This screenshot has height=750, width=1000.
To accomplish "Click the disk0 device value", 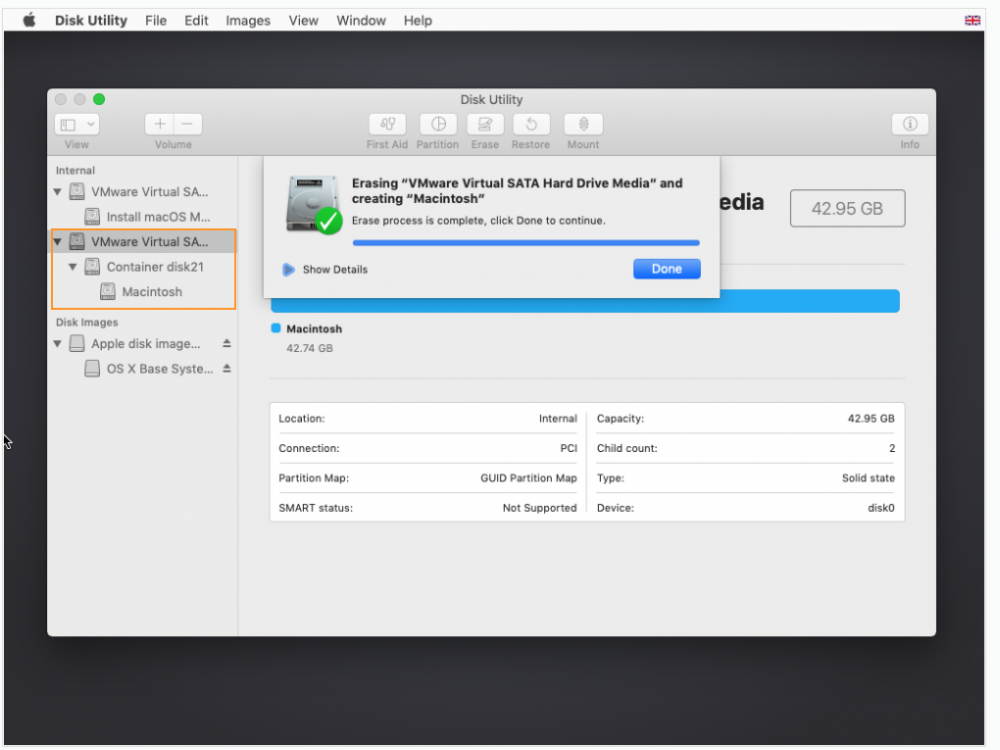I will pos(881,508).
